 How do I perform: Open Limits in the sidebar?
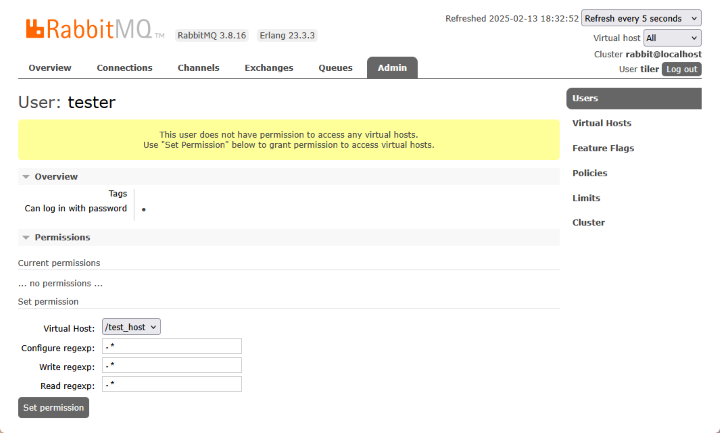pos(586,198)
